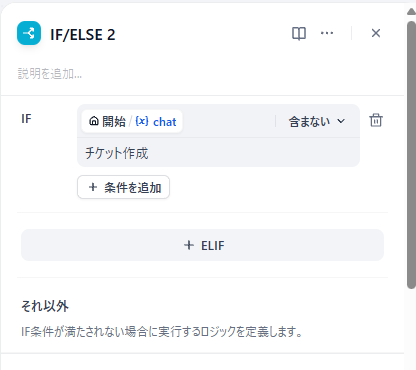Click the チケット作成 value field

218,153
